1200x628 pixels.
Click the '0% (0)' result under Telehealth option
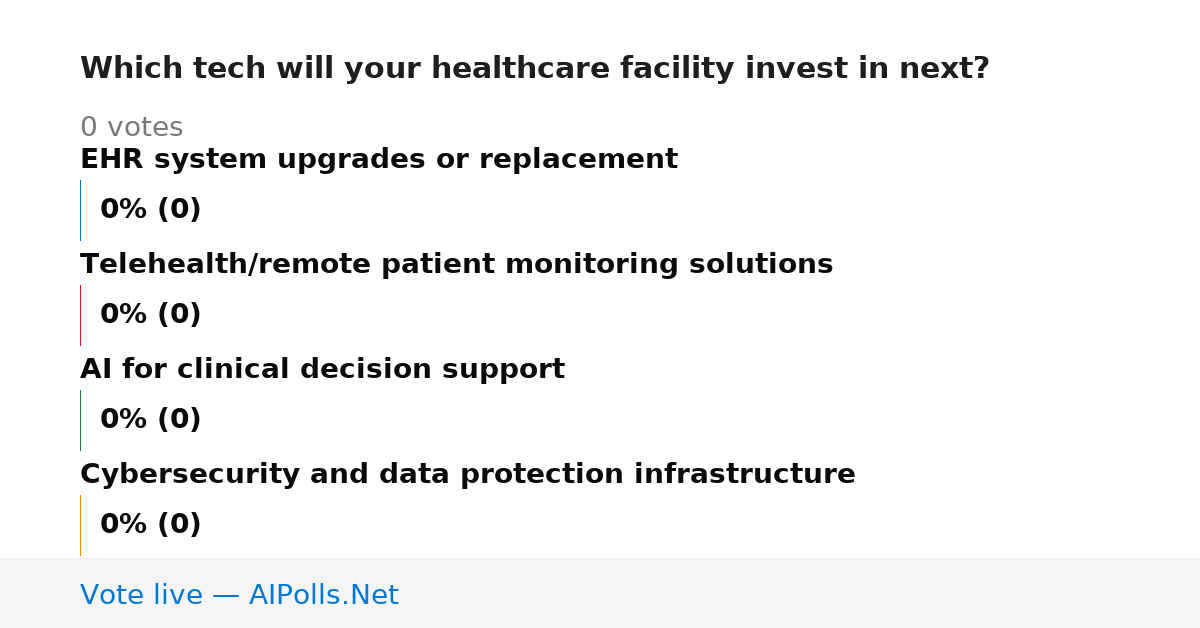point(150,315)
